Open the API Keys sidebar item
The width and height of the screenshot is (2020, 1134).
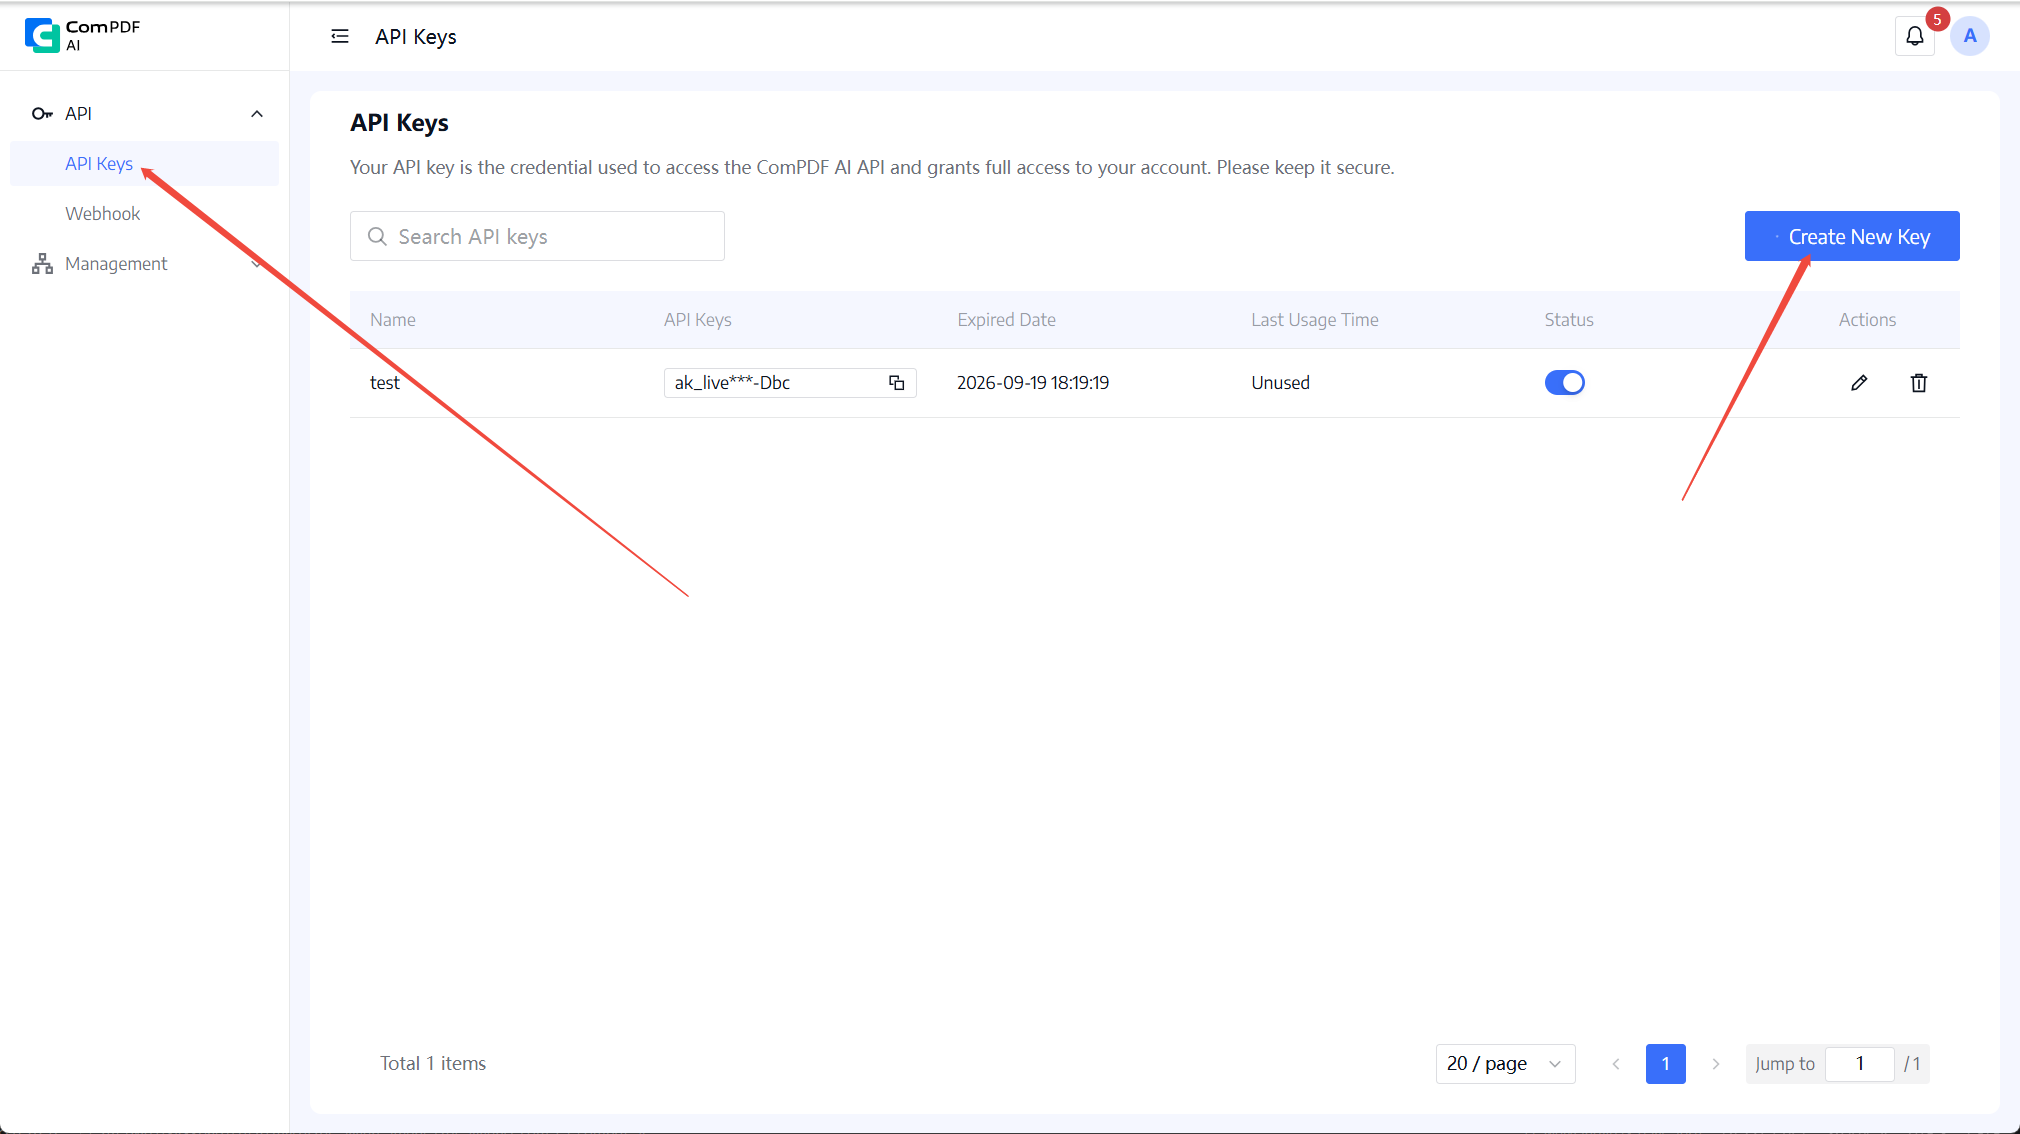pos(144,164)
